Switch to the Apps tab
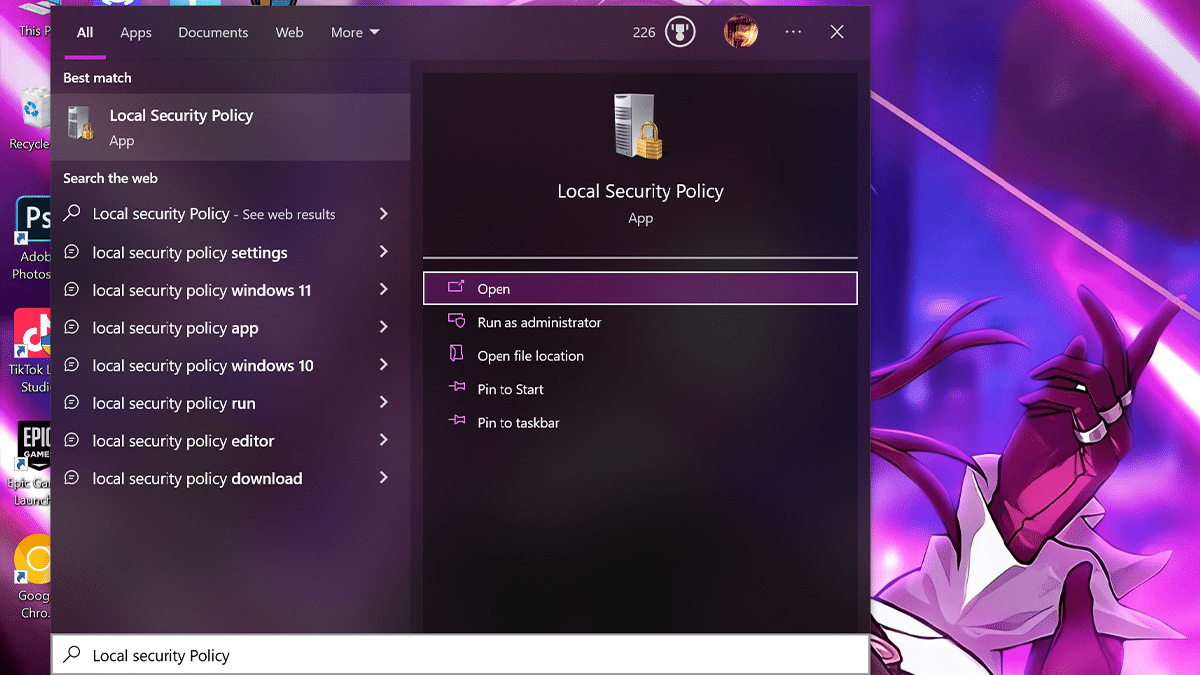The height and width of the screenshot is (675, 1200). point(136,32)
